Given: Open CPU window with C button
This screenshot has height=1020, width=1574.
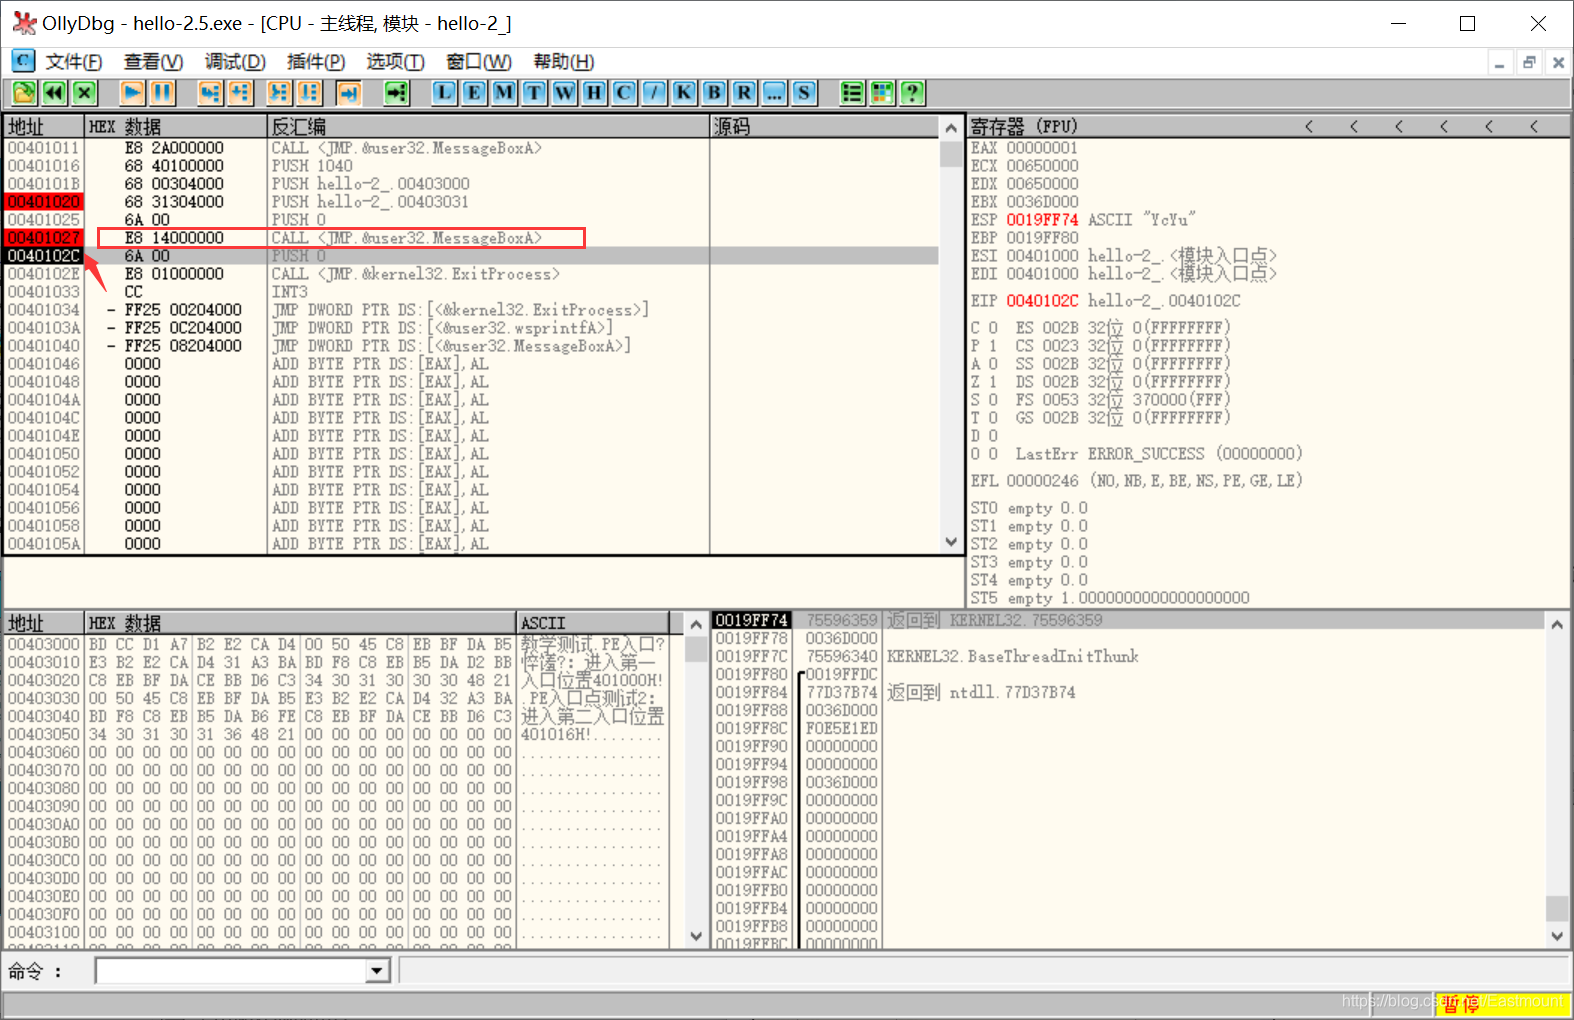Looking at the screenshot, I should click(x=624, y=93).
